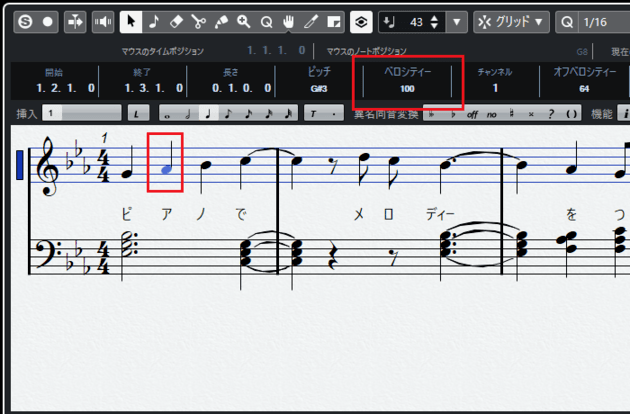Click the no enharmonic shift button

(493, 114)
